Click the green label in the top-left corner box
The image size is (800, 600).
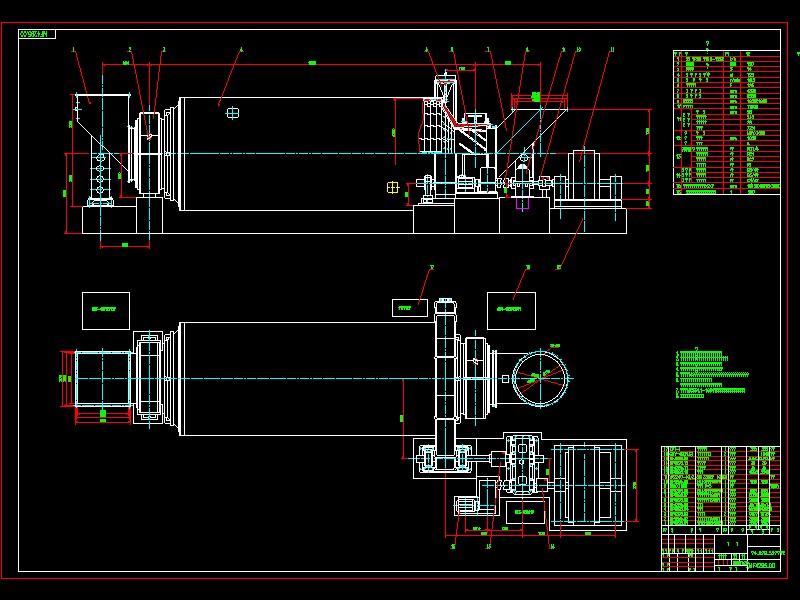coord(37,34)
